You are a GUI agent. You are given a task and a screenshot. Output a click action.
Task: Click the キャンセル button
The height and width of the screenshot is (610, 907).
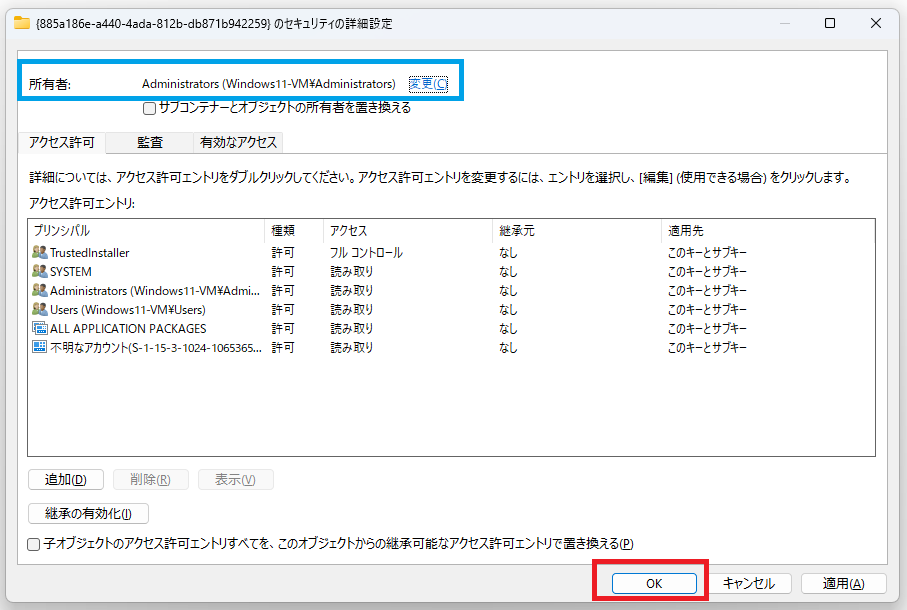tap(749, 583)
